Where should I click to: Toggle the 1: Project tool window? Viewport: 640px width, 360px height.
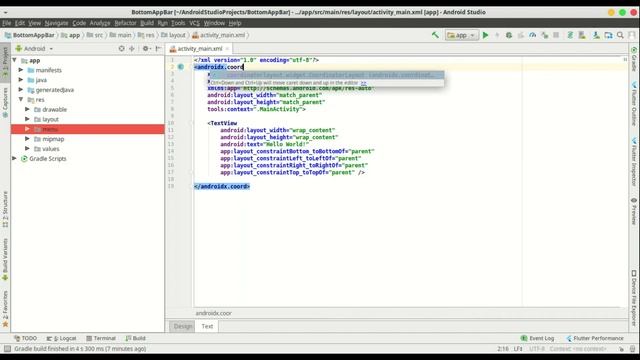[5, 61]
